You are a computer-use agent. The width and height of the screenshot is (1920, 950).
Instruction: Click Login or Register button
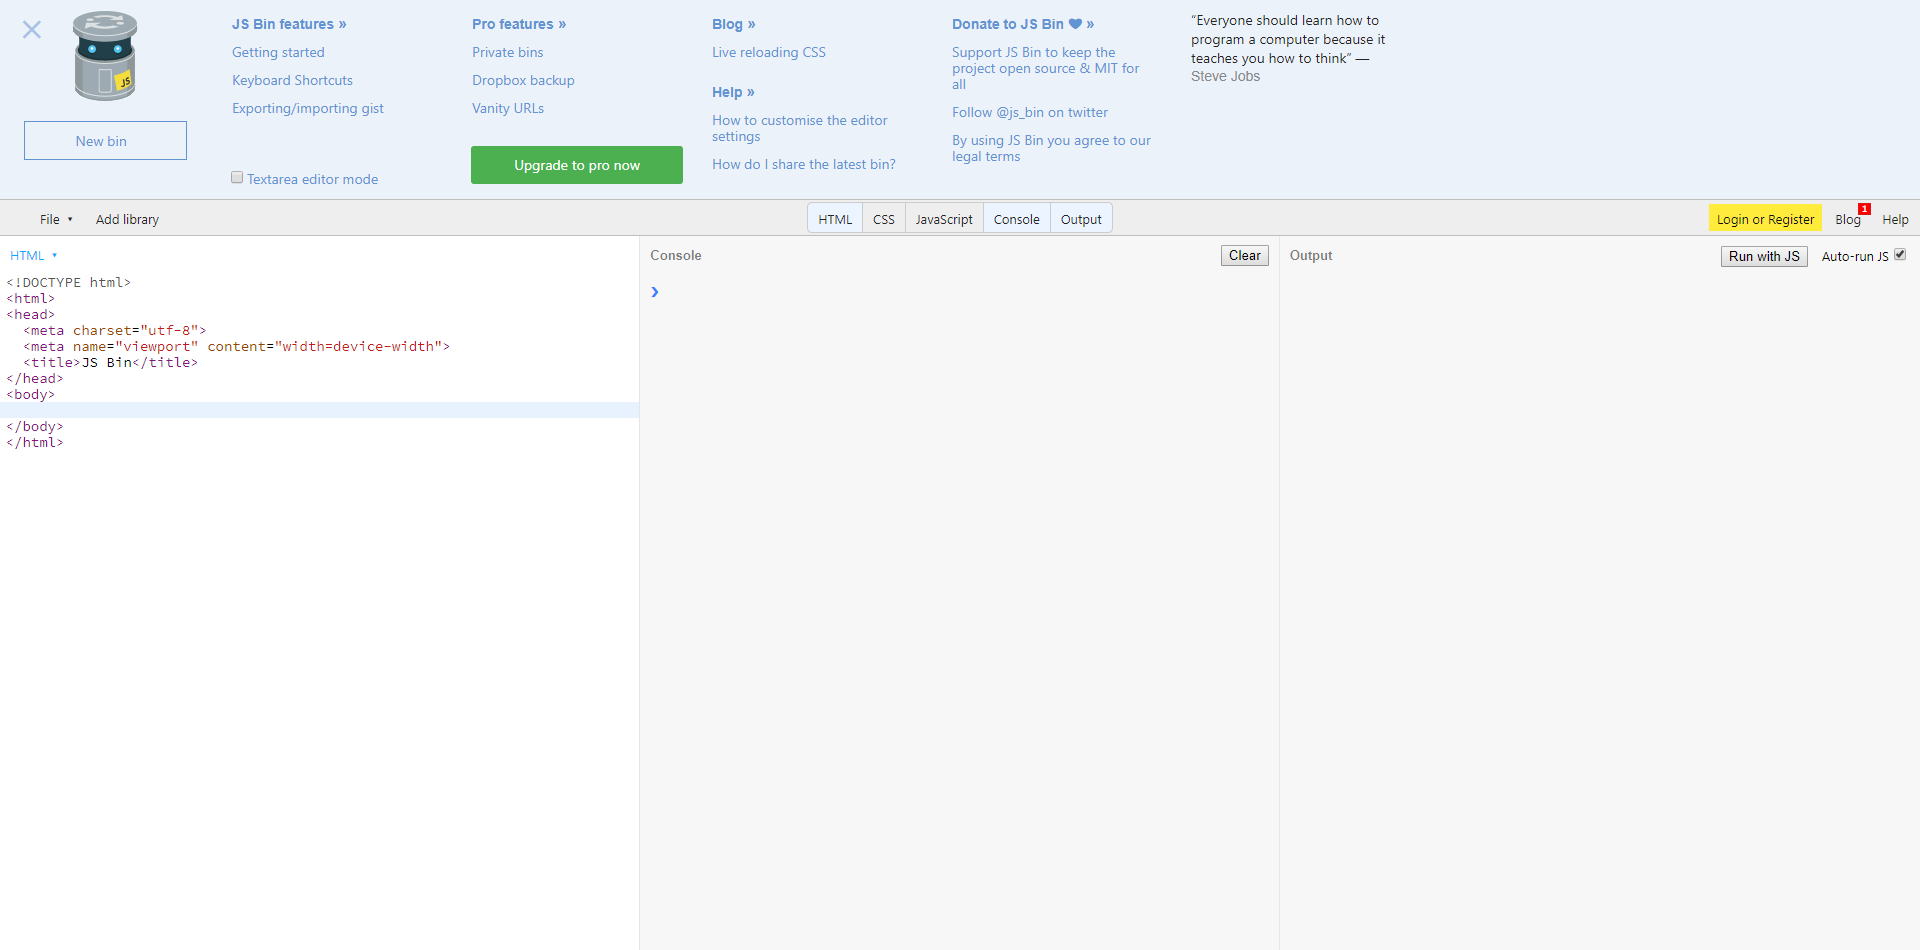tap(1765, 219)
